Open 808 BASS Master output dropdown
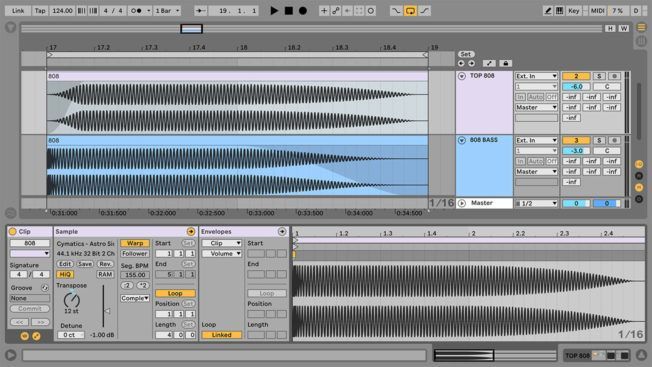 coord(536,172)
